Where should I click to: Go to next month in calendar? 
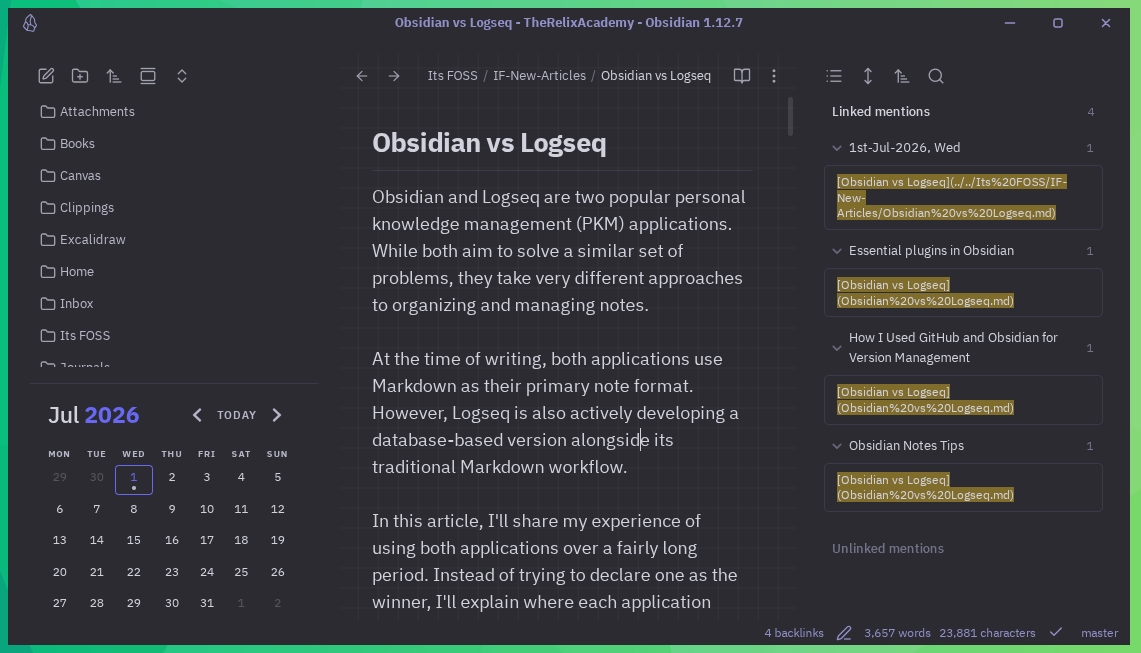[x=277, y=415]
